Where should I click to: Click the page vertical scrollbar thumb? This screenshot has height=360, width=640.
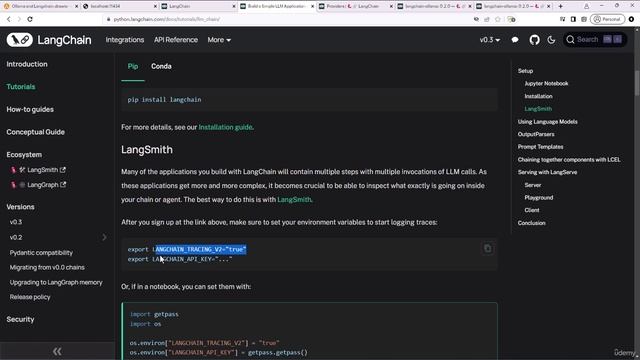click(x=637, y=82)
